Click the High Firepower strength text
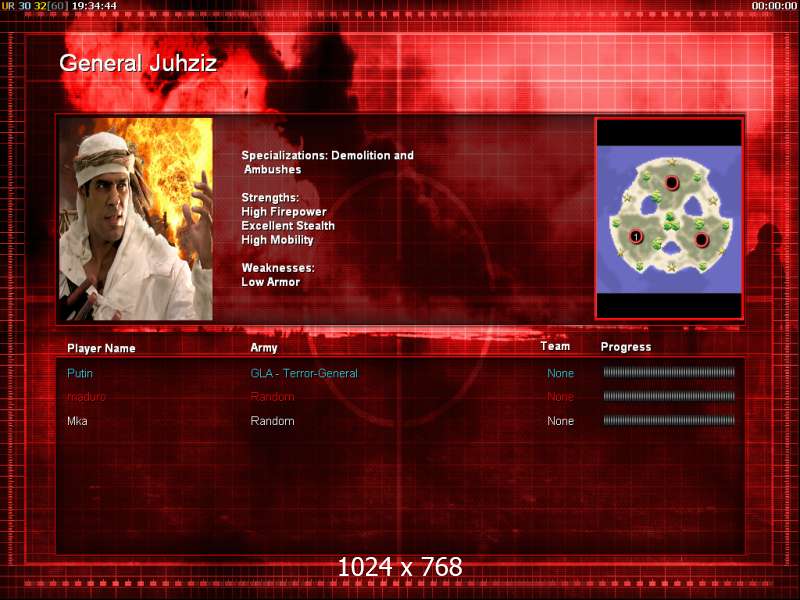800x600 pixels. (284, 212)
